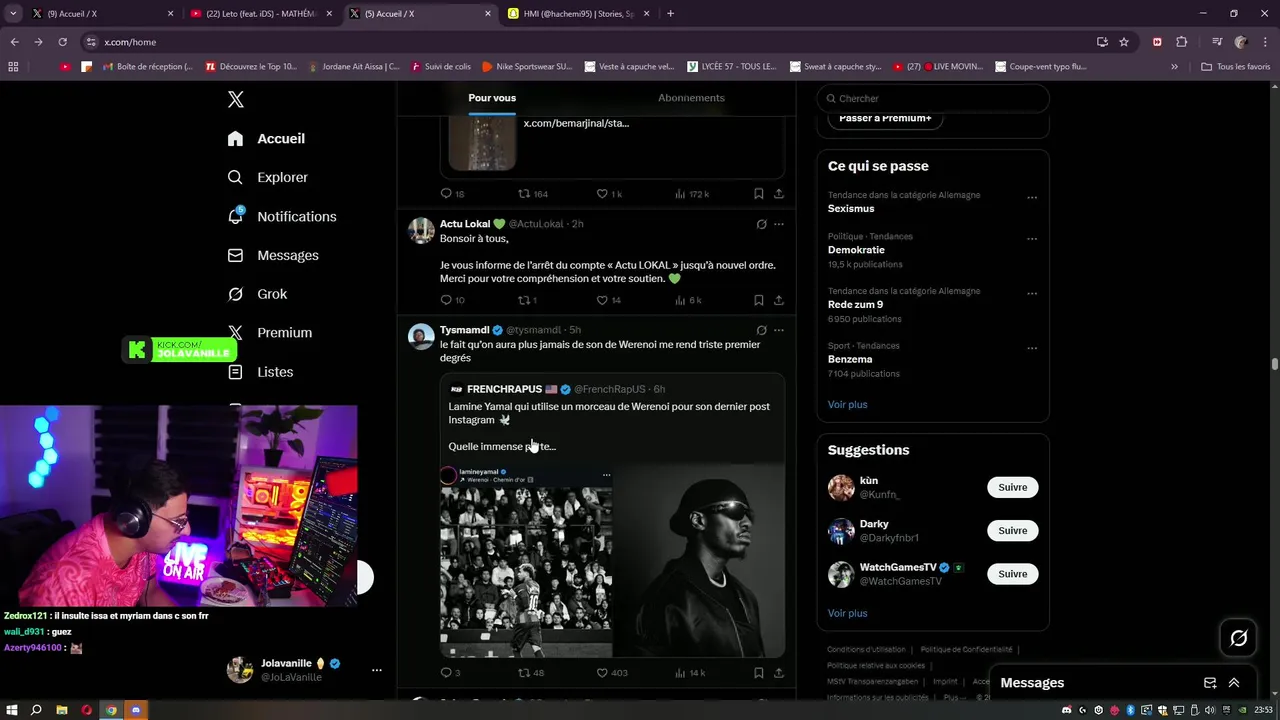Viewport: 1280px width, 720px height.
Task: Open Rede zum 9 trend options
Action: pyautogui.click(x=1032, y=293)
